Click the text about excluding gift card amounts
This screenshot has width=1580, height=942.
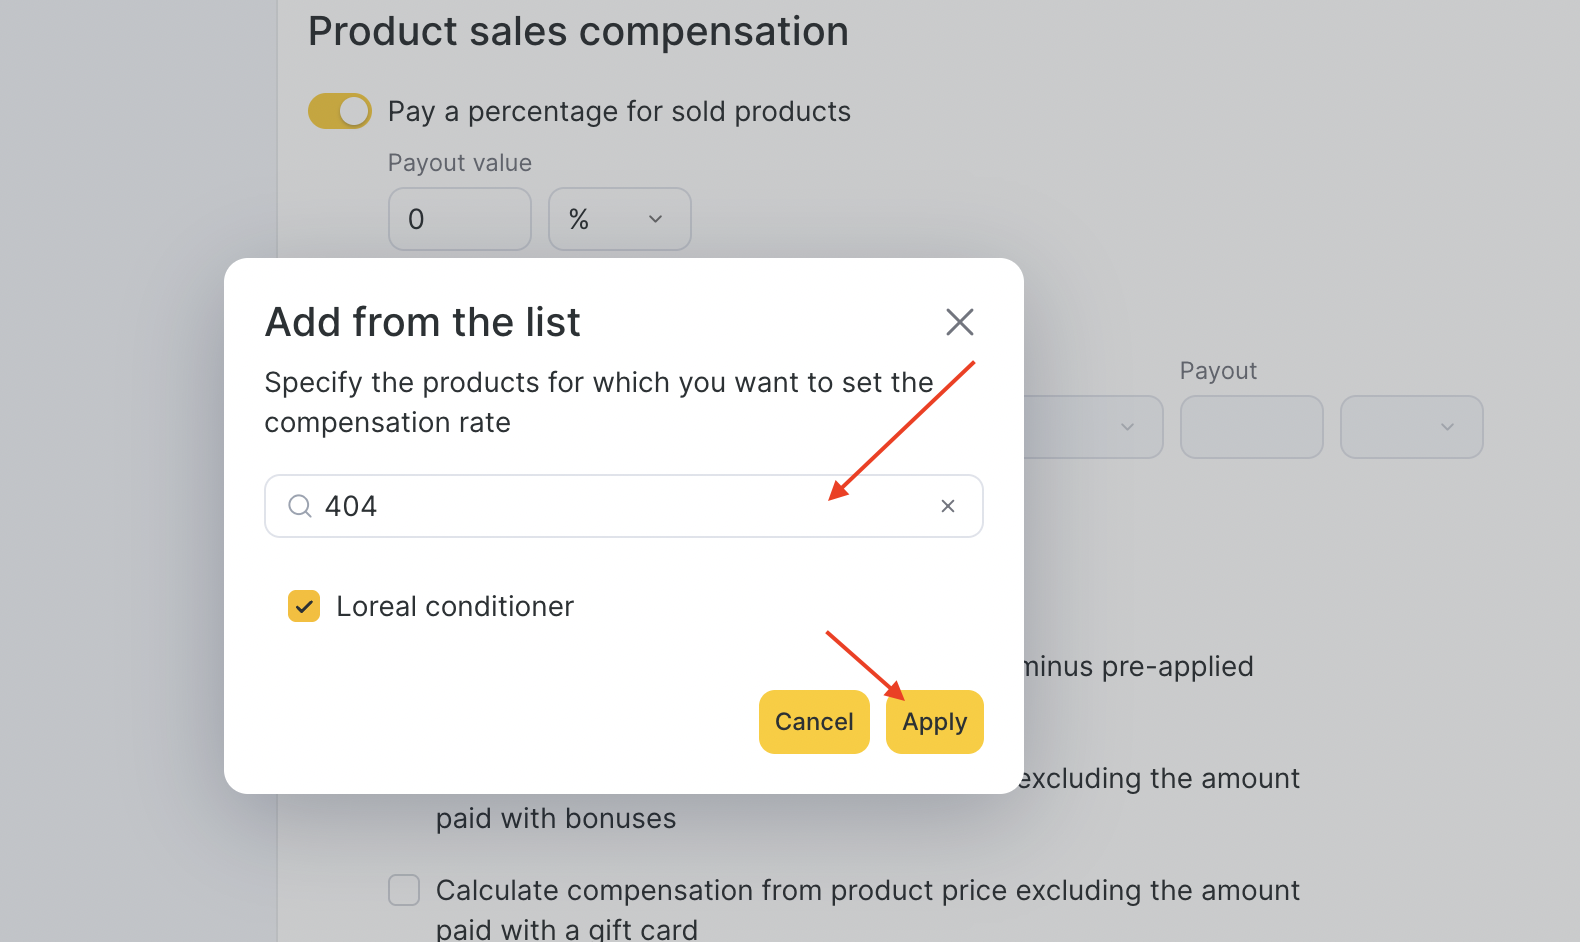pos(868,908)
